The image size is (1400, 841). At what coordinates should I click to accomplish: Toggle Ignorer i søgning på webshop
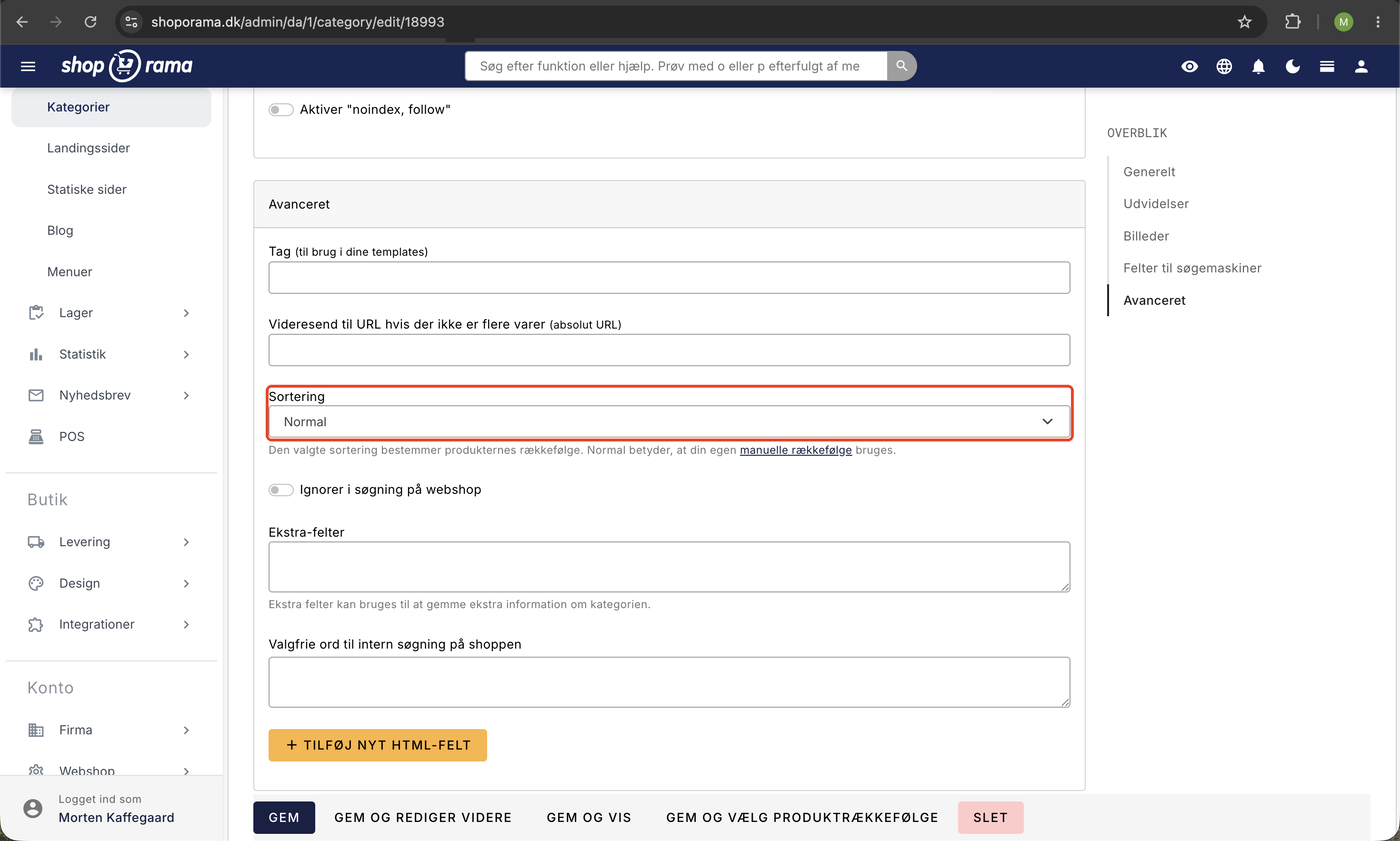tap(281, 490)
